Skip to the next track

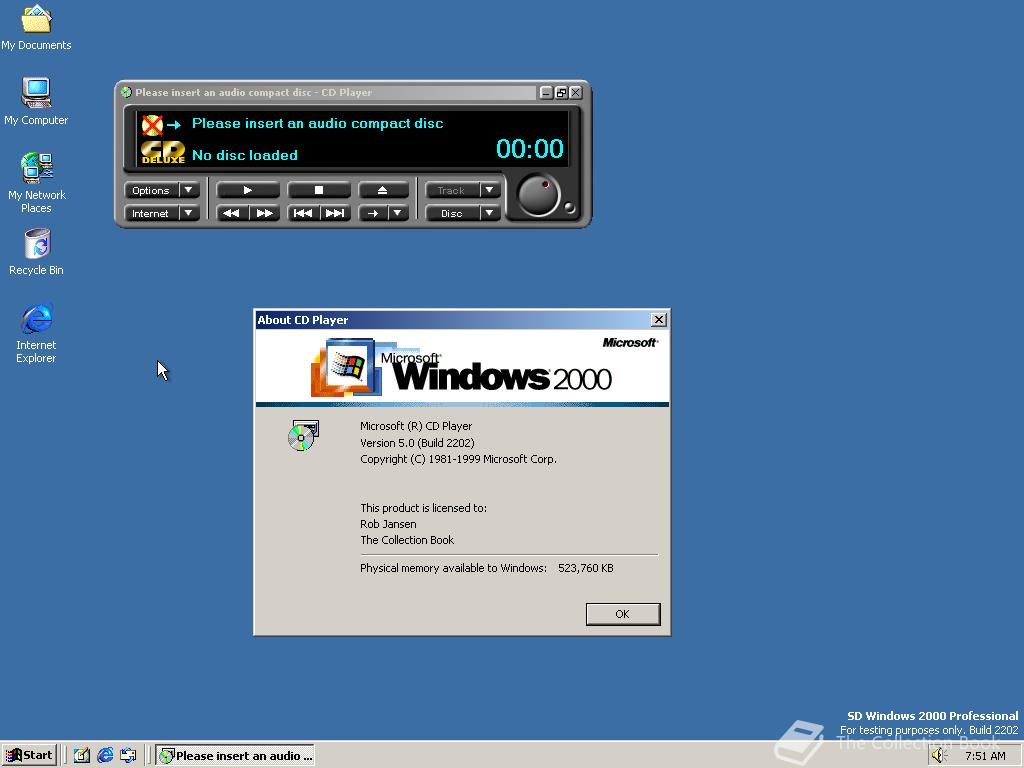coord(335,213)
